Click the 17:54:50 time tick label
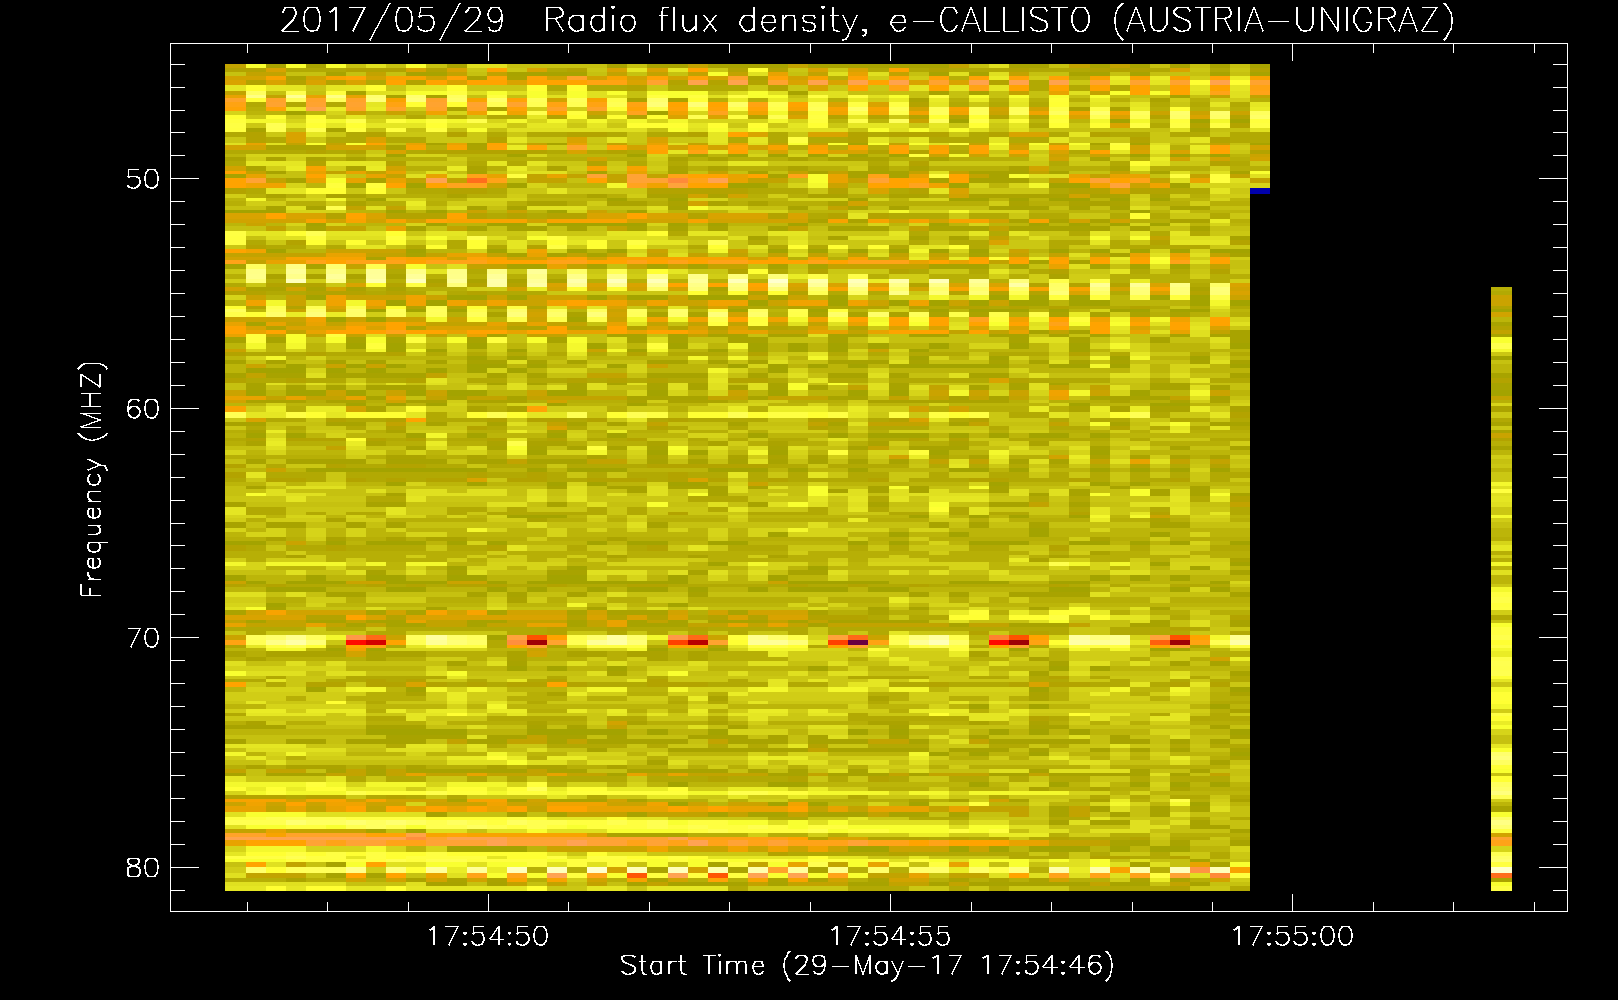 pos(488,936)
